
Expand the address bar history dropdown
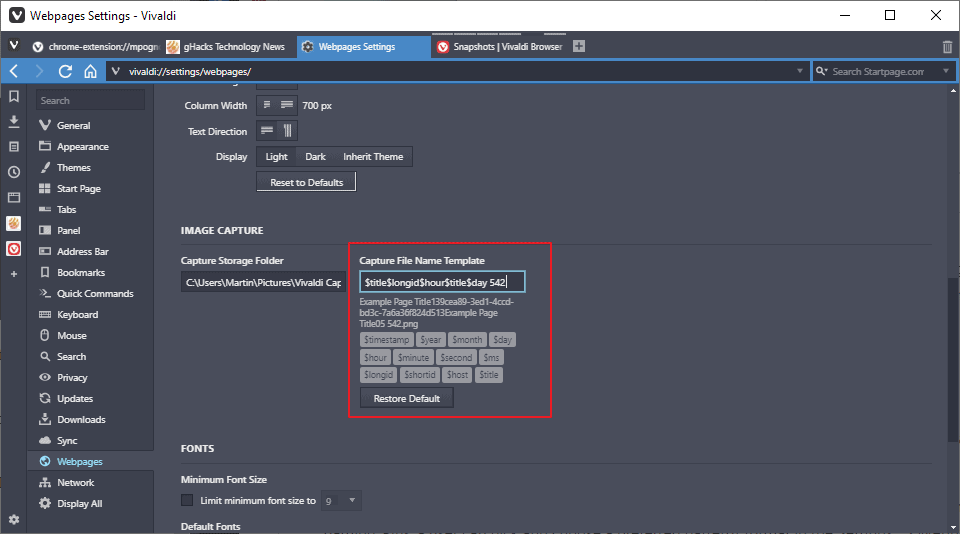click(799, 71)
